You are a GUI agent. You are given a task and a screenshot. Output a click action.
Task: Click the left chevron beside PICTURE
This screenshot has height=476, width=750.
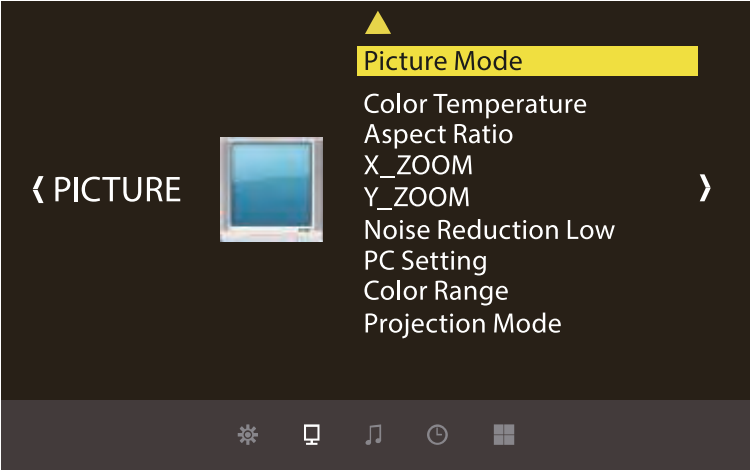(x=38, y=189)
